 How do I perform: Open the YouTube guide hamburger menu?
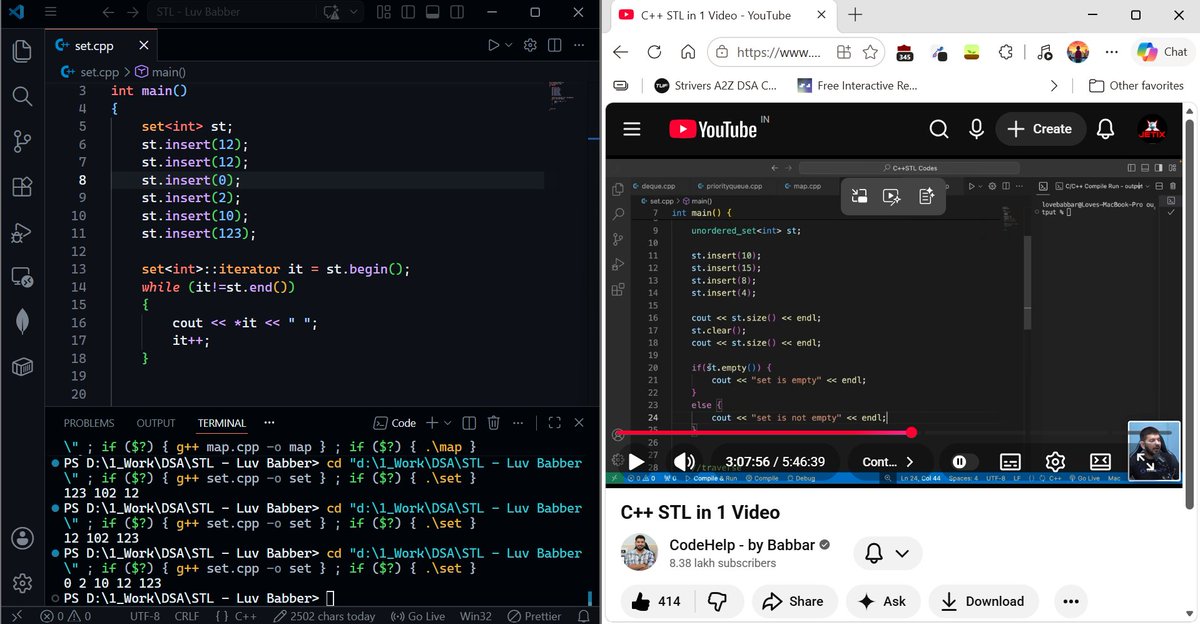click(631, 129)
